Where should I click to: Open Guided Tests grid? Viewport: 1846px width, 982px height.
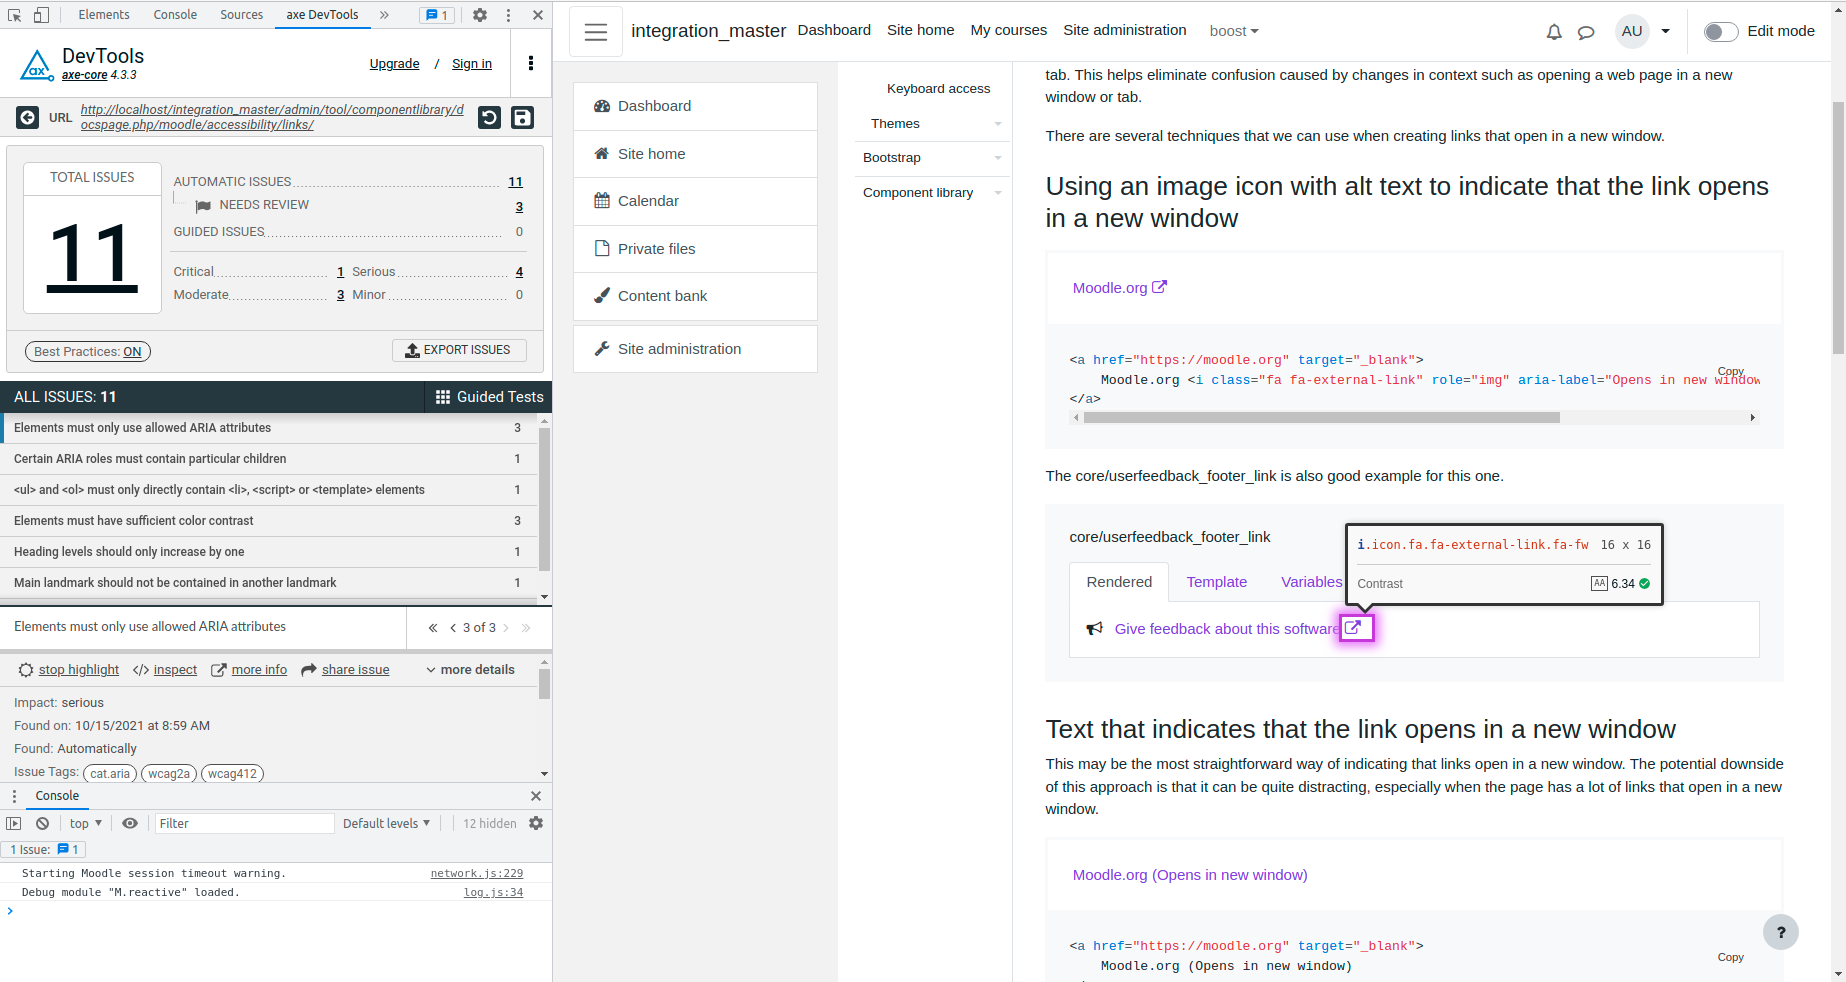(490, 397)
